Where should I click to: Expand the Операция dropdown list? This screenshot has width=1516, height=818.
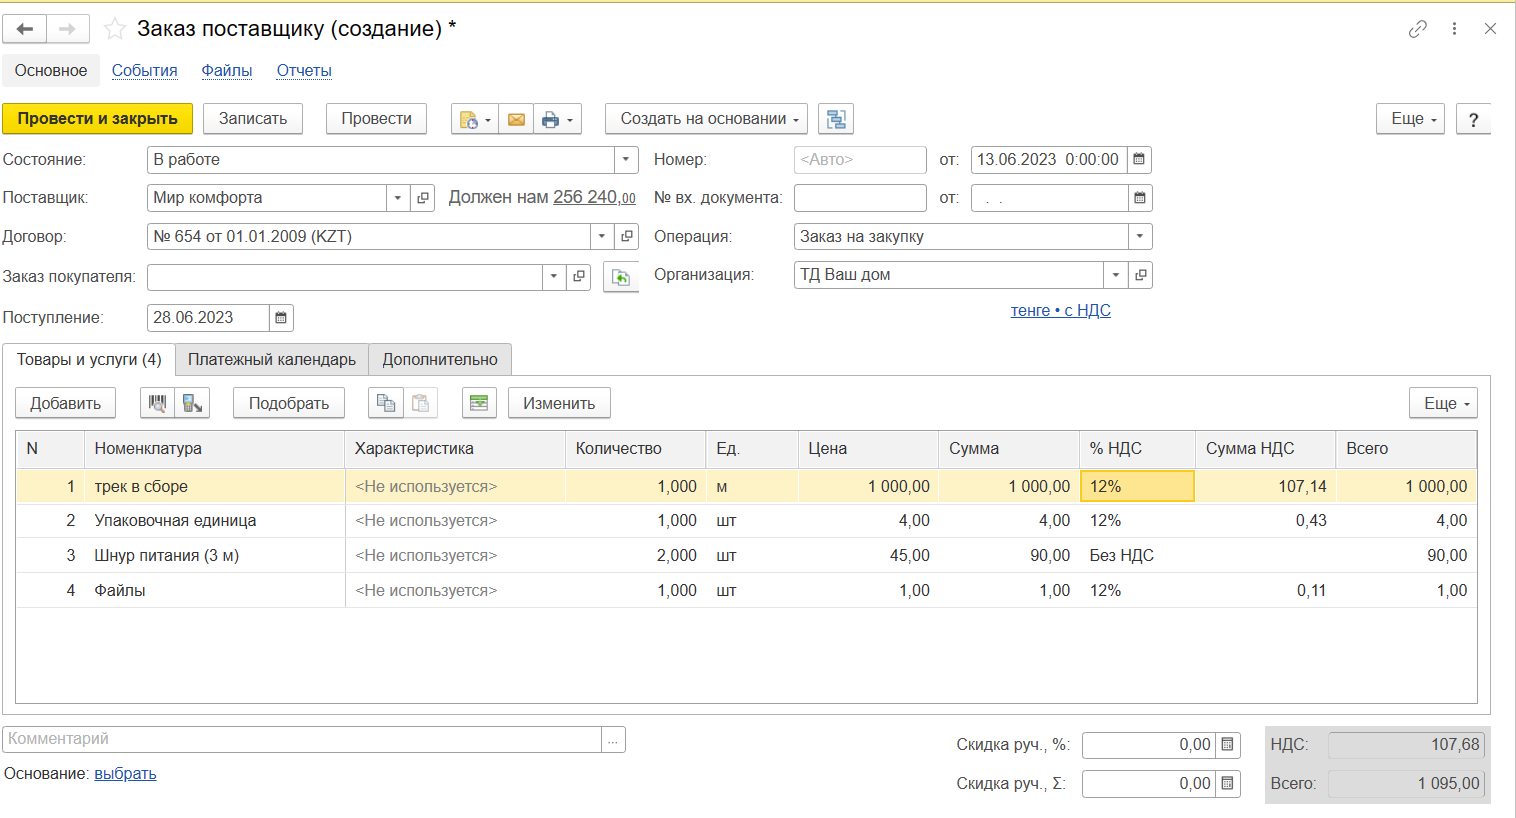click(x=1139, y=237)
